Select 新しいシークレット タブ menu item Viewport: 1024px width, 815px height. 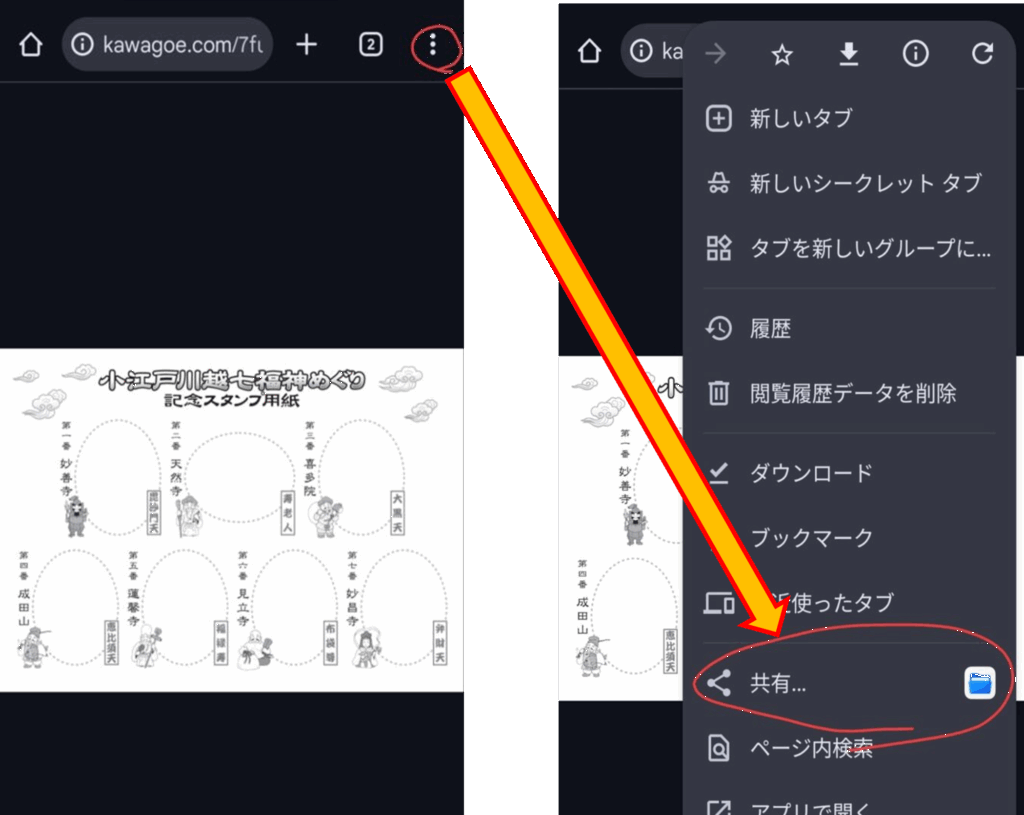[x=864, y=183]
